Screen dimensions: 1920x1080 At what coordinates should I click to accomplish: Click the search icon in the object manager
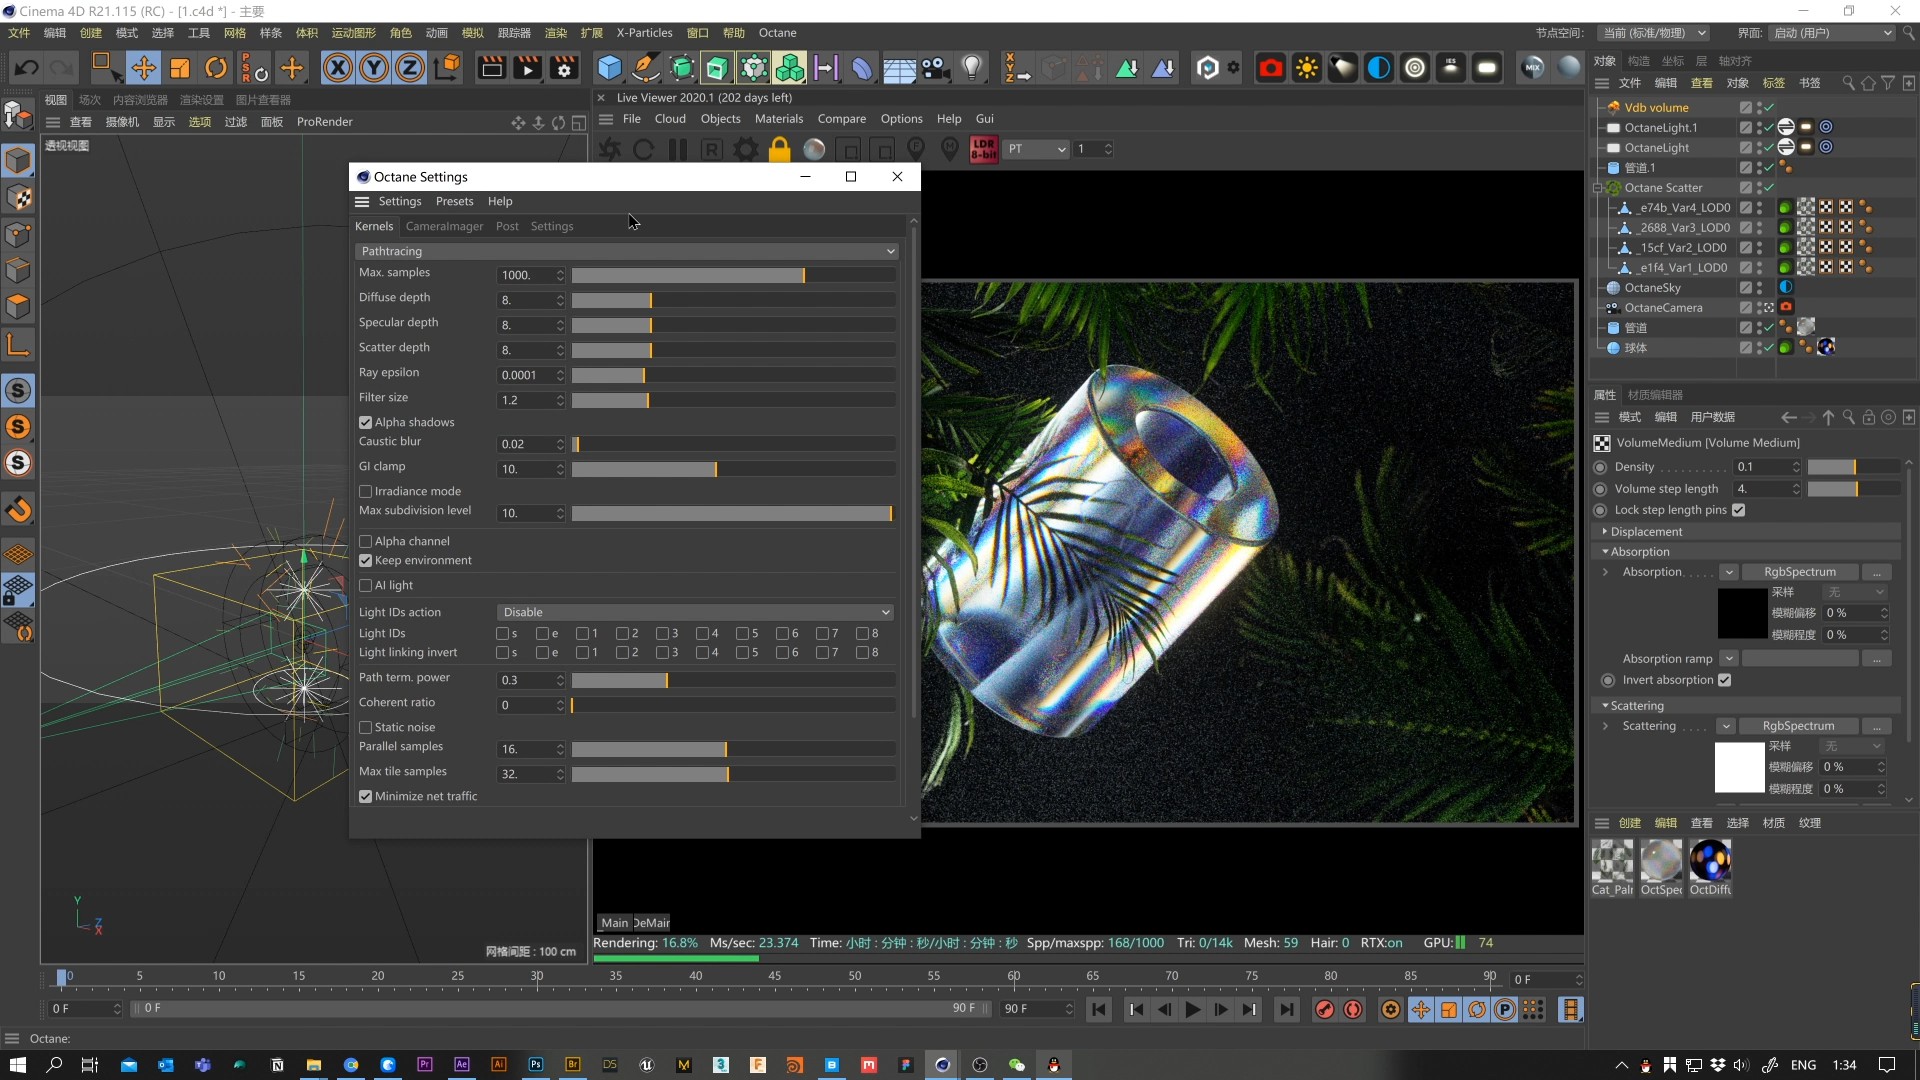click(1848, 83)
